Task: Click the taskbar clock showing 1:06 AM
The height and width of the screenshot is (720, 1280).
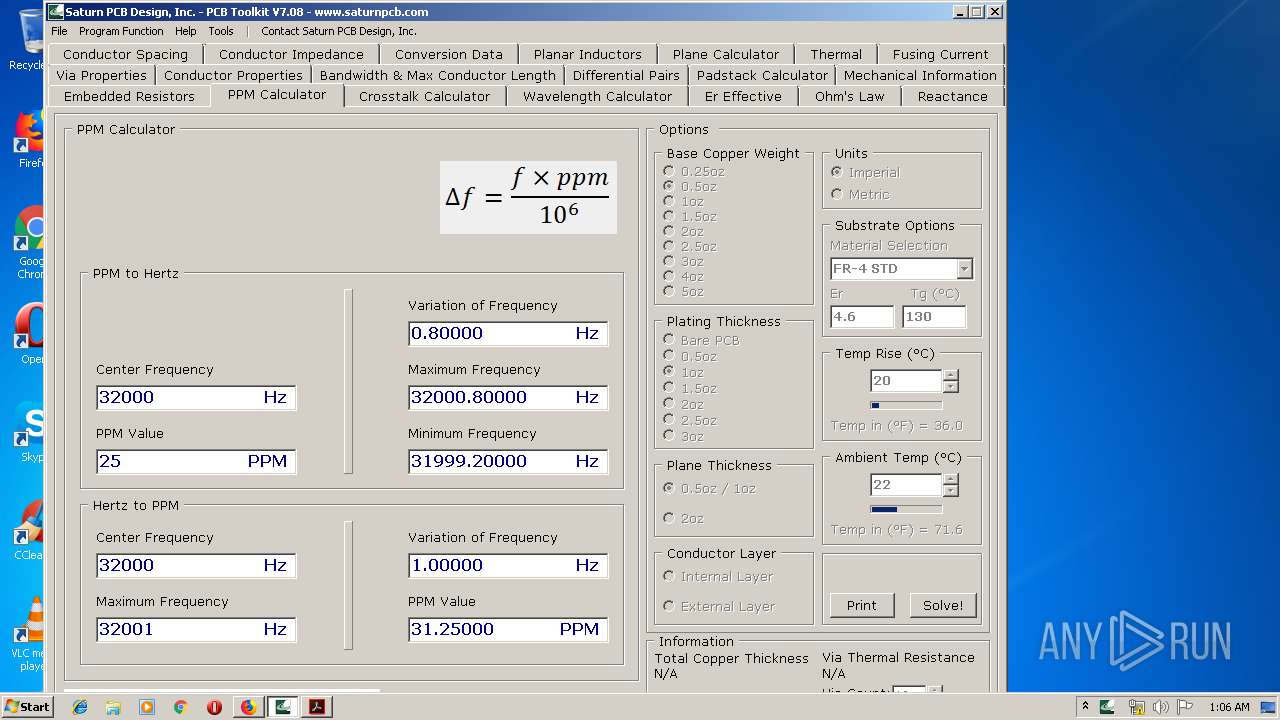Action: (1228, 707)
